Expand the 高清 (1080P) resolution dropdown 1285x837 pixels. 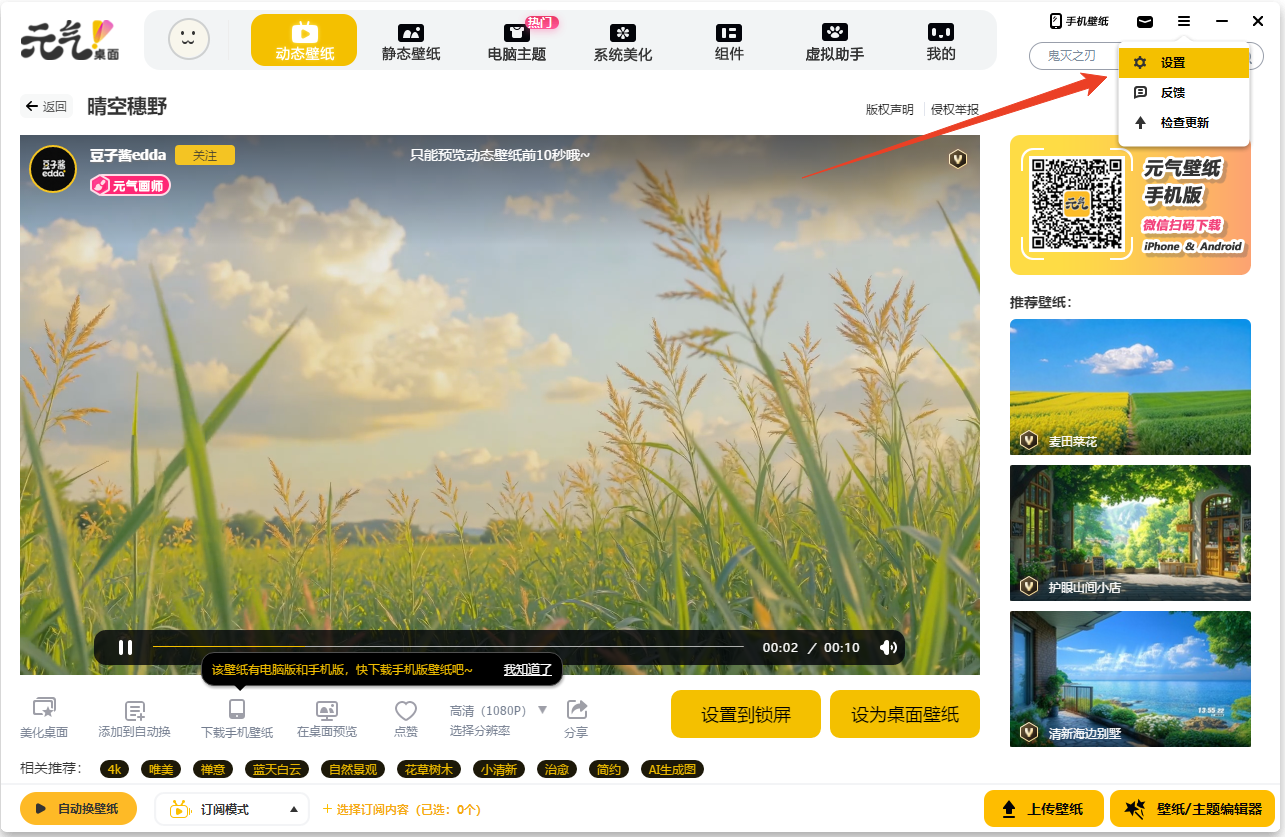(x=542, y=710)
